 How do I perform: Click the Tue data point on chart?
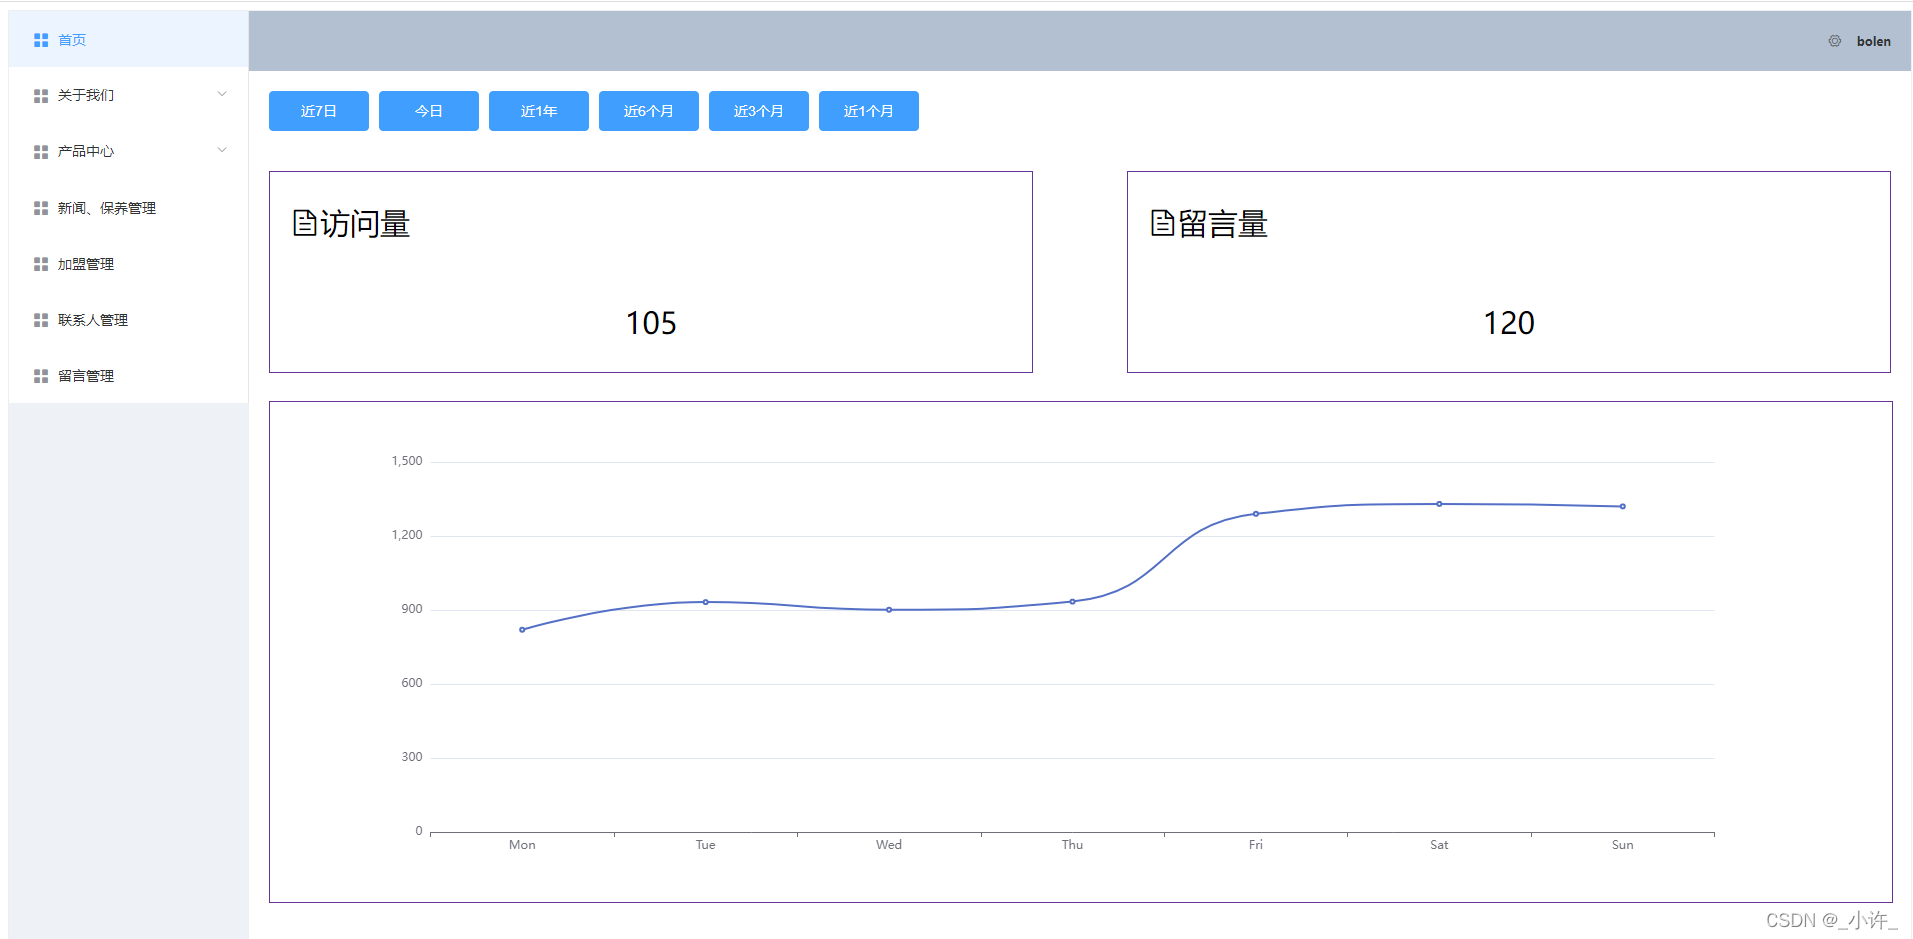(706, 602)
